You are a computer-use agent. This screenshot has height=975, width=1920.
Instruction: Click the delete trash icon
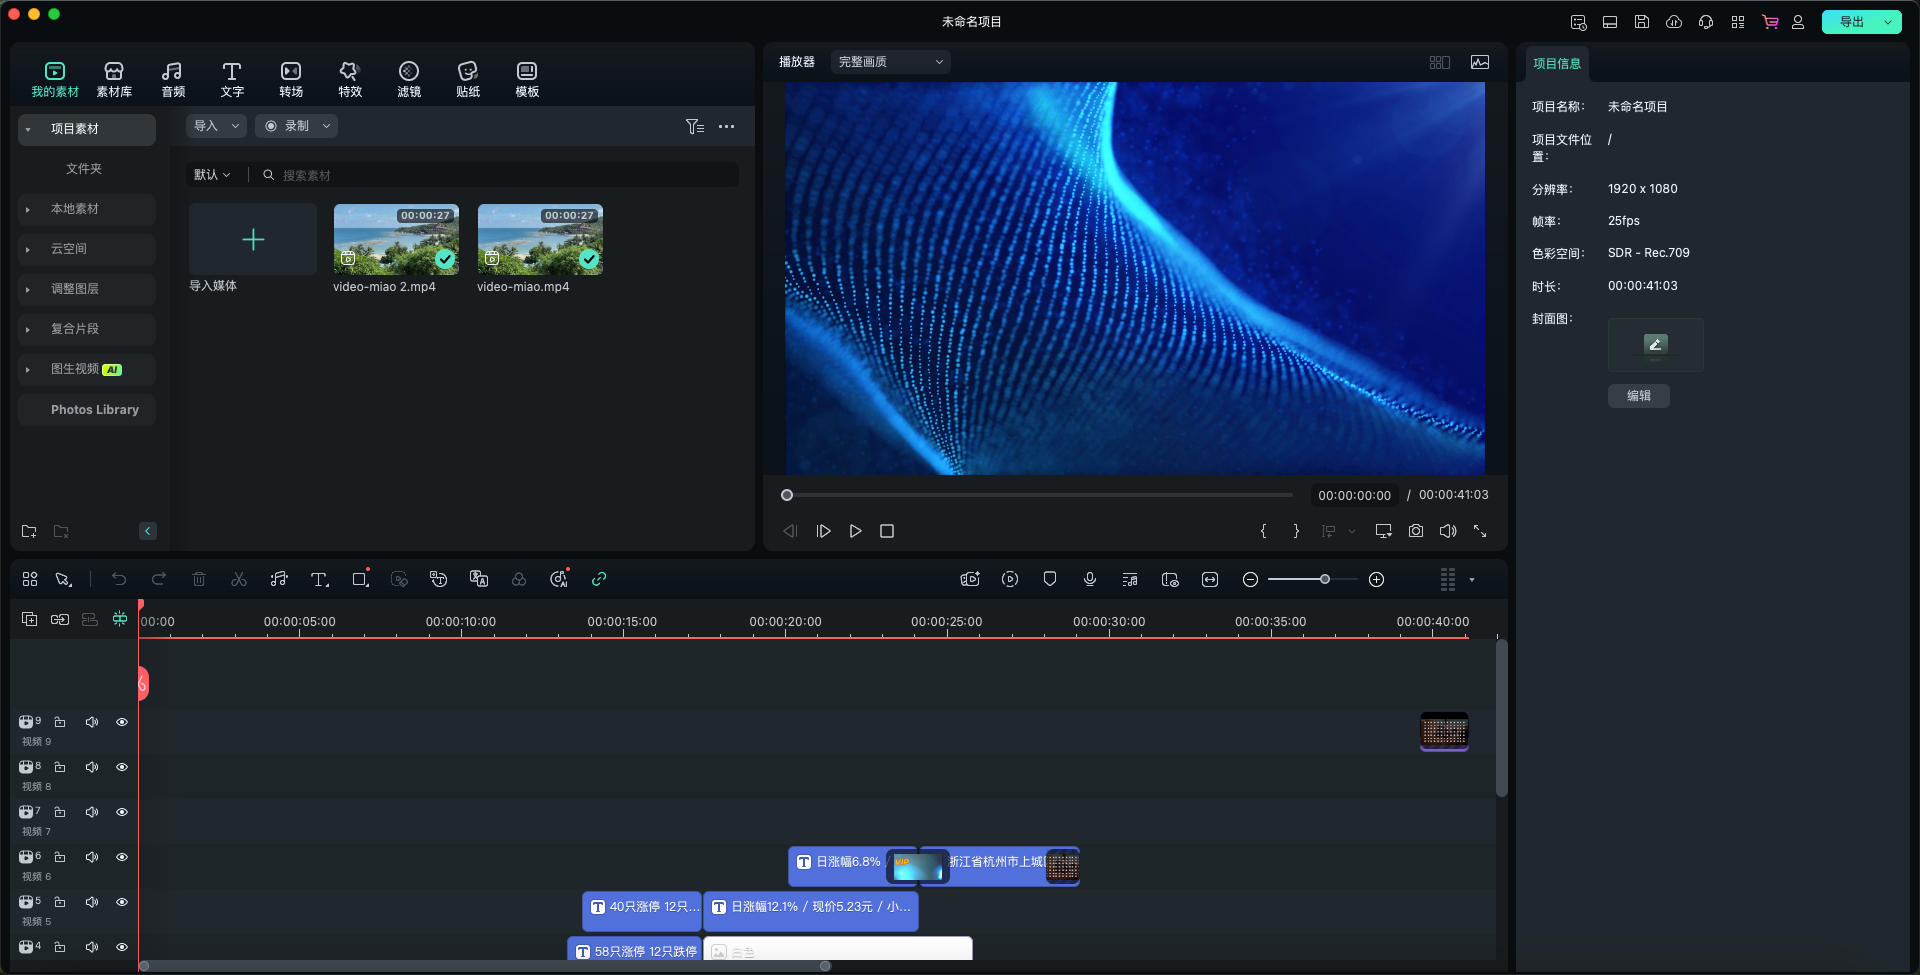click(199, 579)
